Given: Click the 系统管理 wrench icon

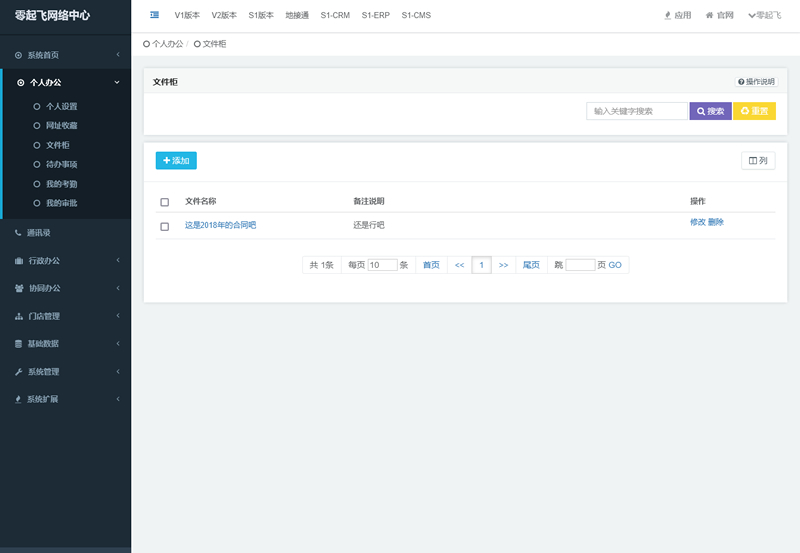Looking at the screenshot, I should tap(18, 372).
